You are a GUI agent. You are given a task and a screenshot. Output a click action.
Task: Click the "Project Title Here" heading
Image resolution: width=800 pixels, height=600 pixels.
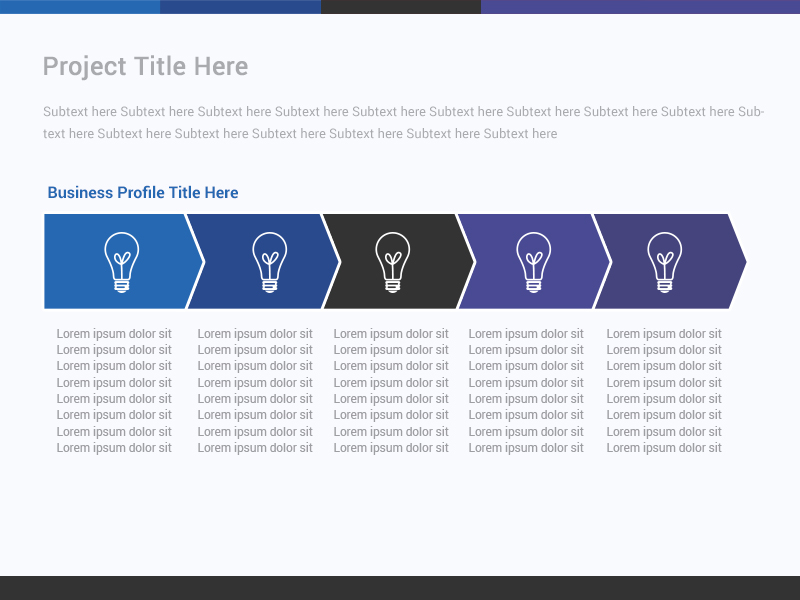click(145, 67)
